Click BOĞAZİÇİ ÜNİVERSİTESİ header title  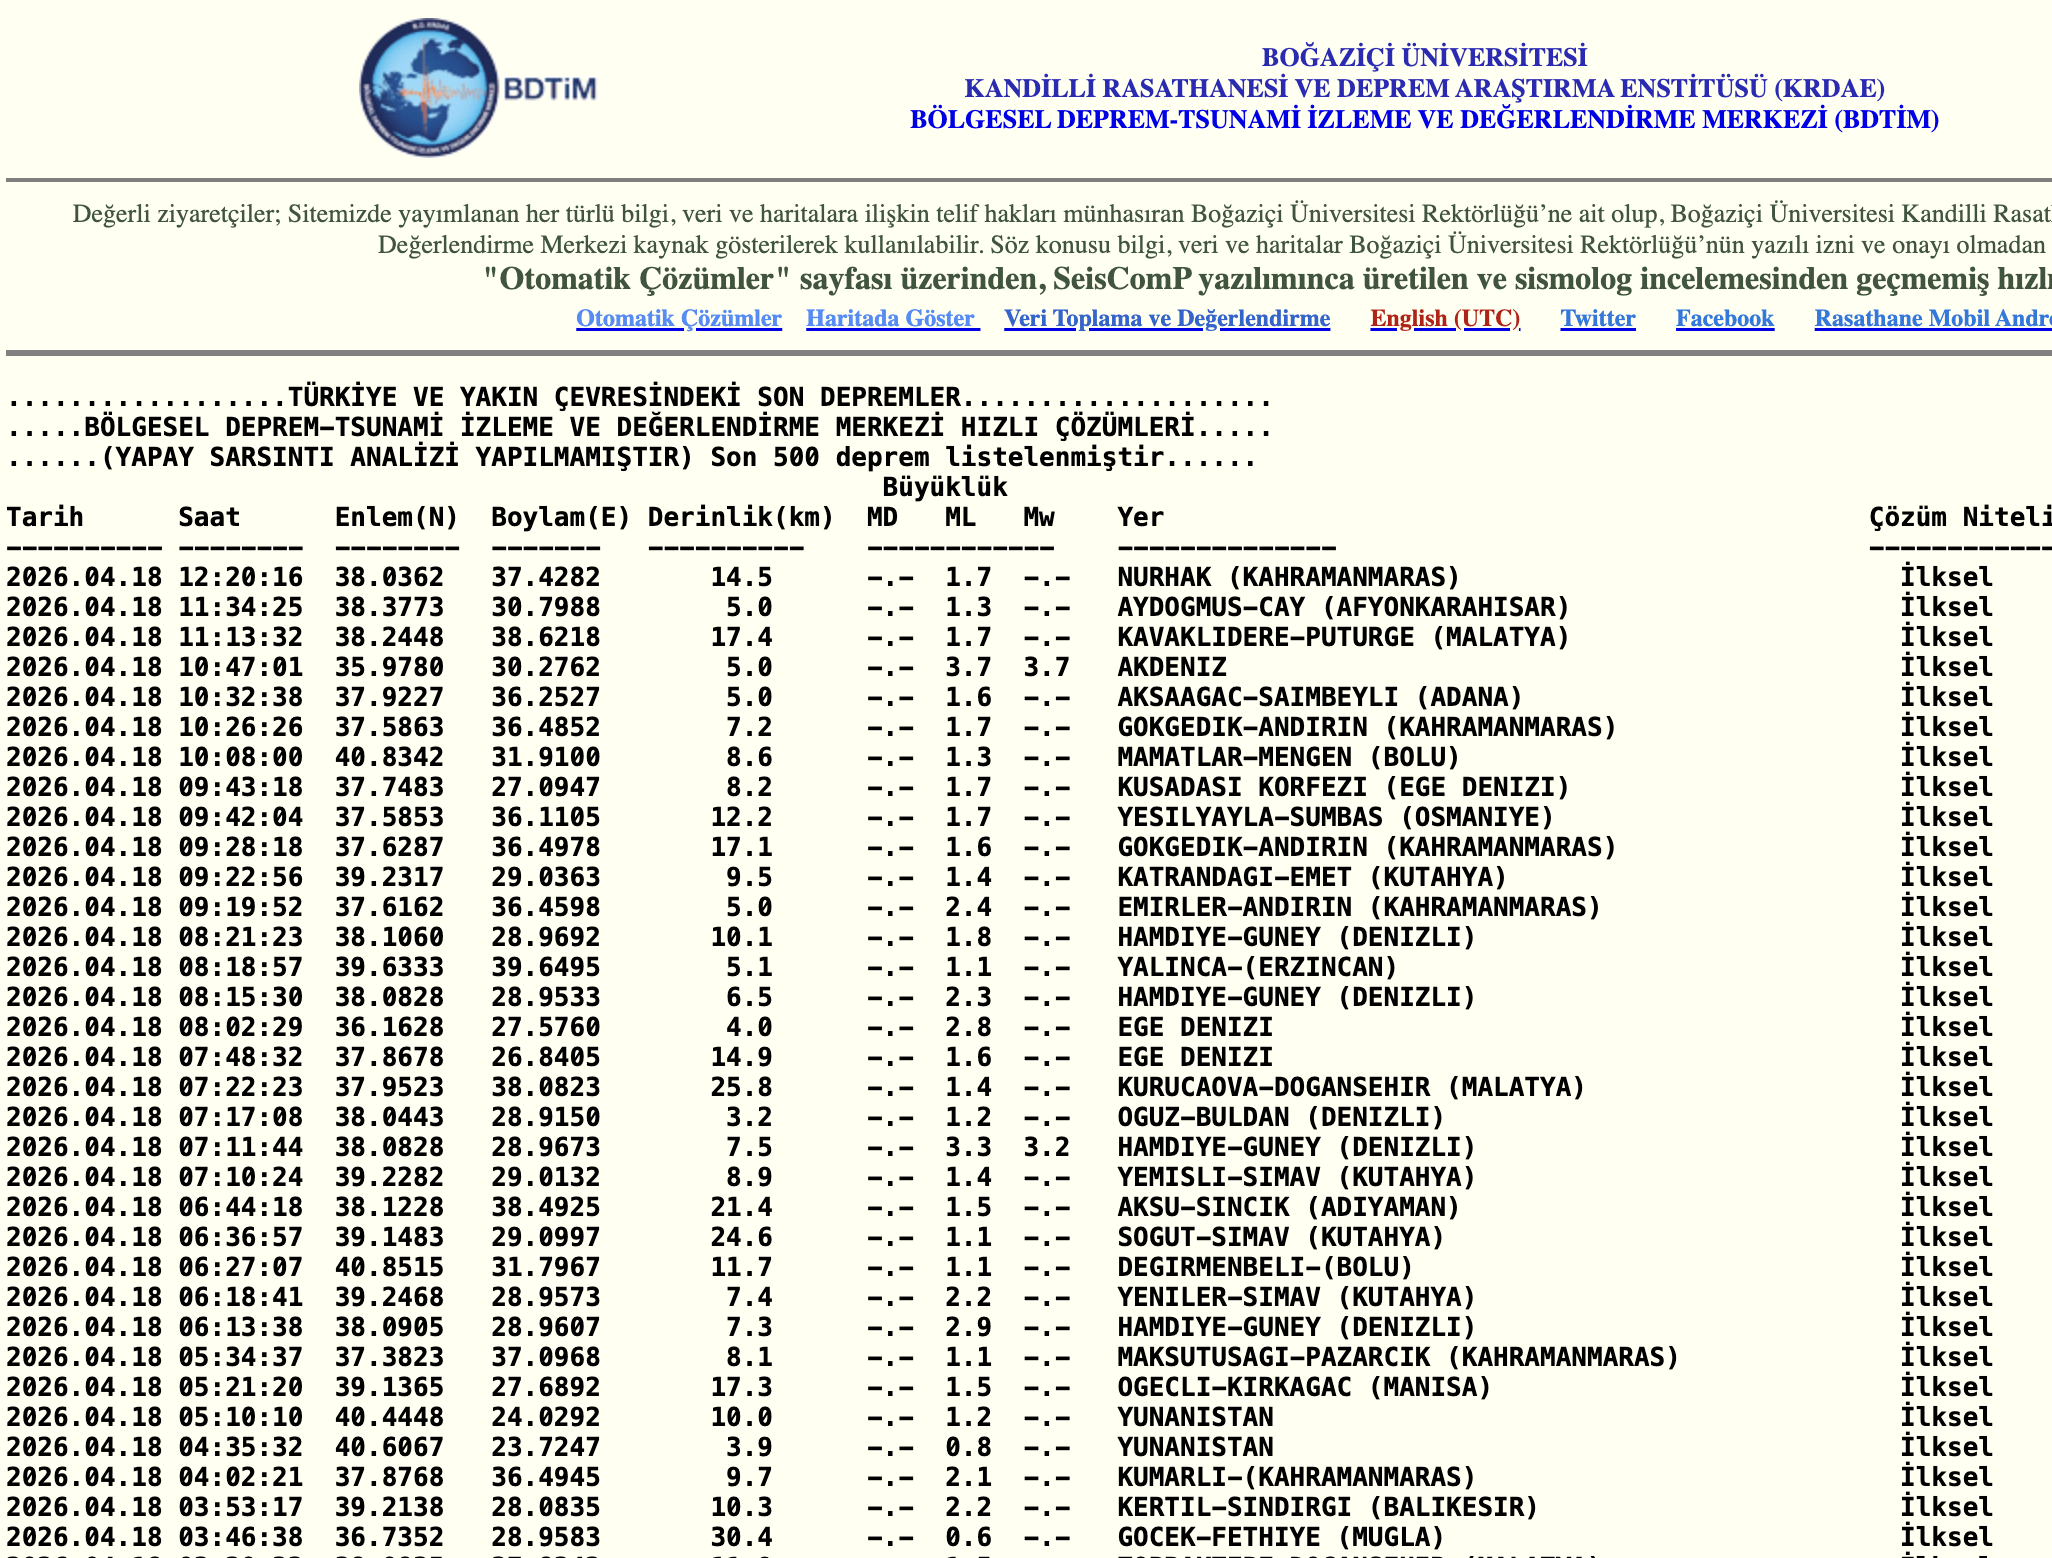tap(1423, 57)
